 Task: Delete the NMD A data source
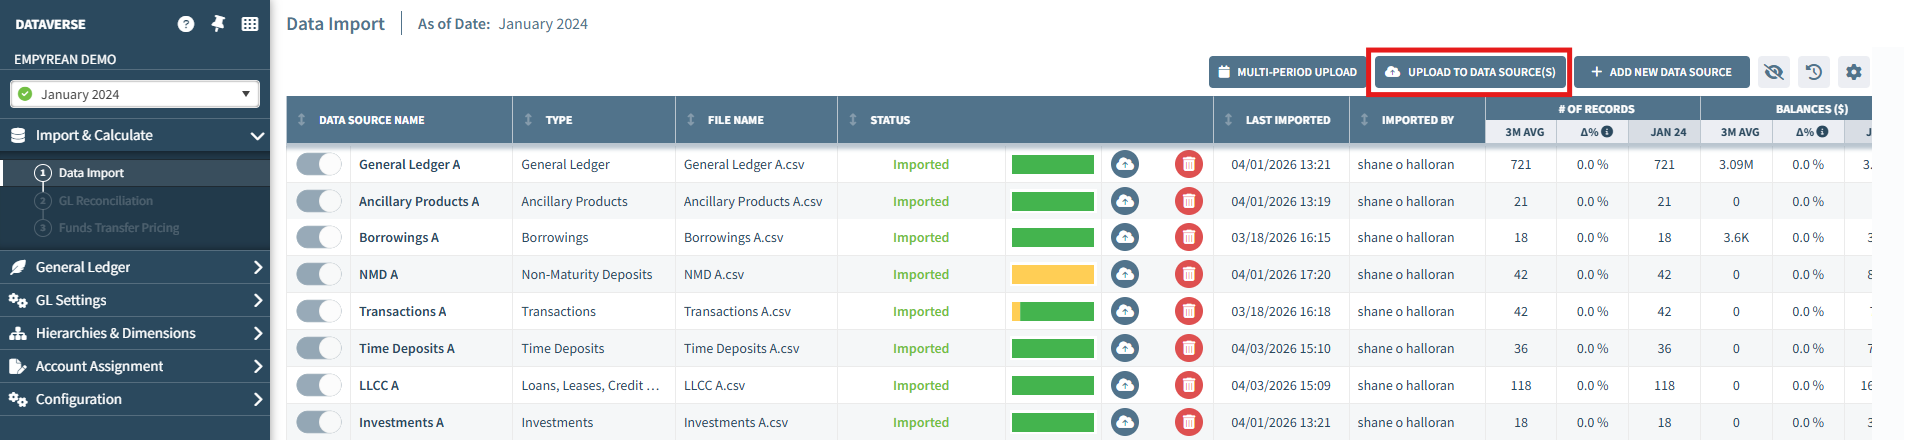[1189, 274]
